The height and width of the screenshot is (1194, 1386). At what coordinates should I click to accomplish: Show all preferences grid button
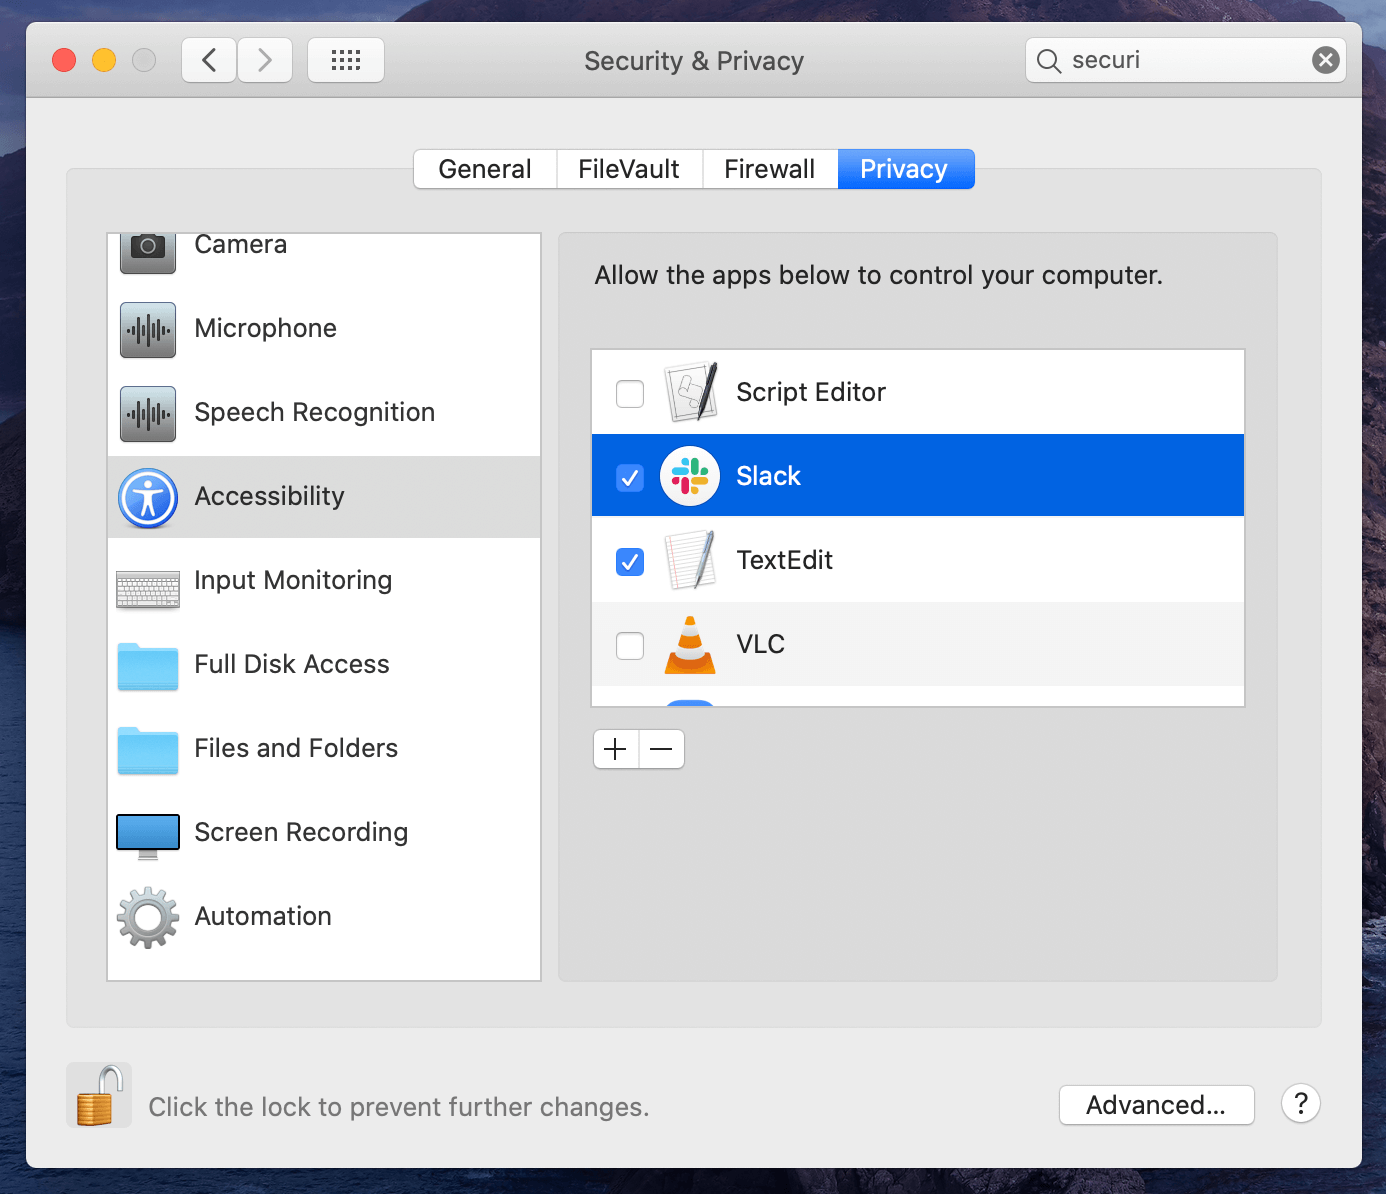pos(346,60)
